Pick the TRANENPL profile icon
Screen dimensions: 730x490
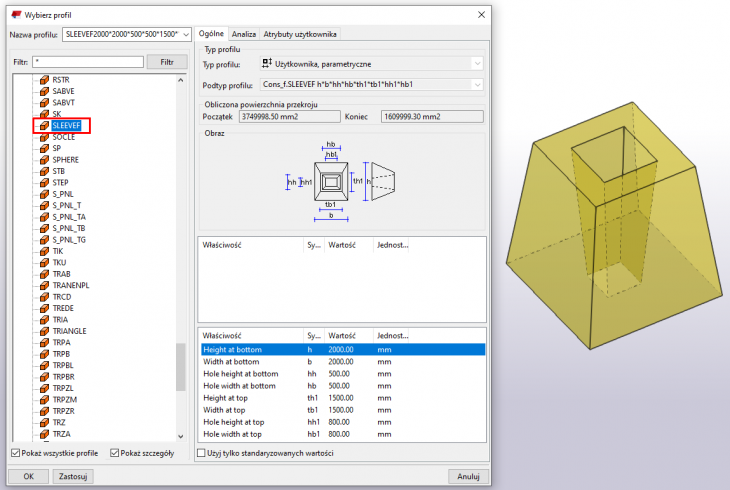point(43,285)
